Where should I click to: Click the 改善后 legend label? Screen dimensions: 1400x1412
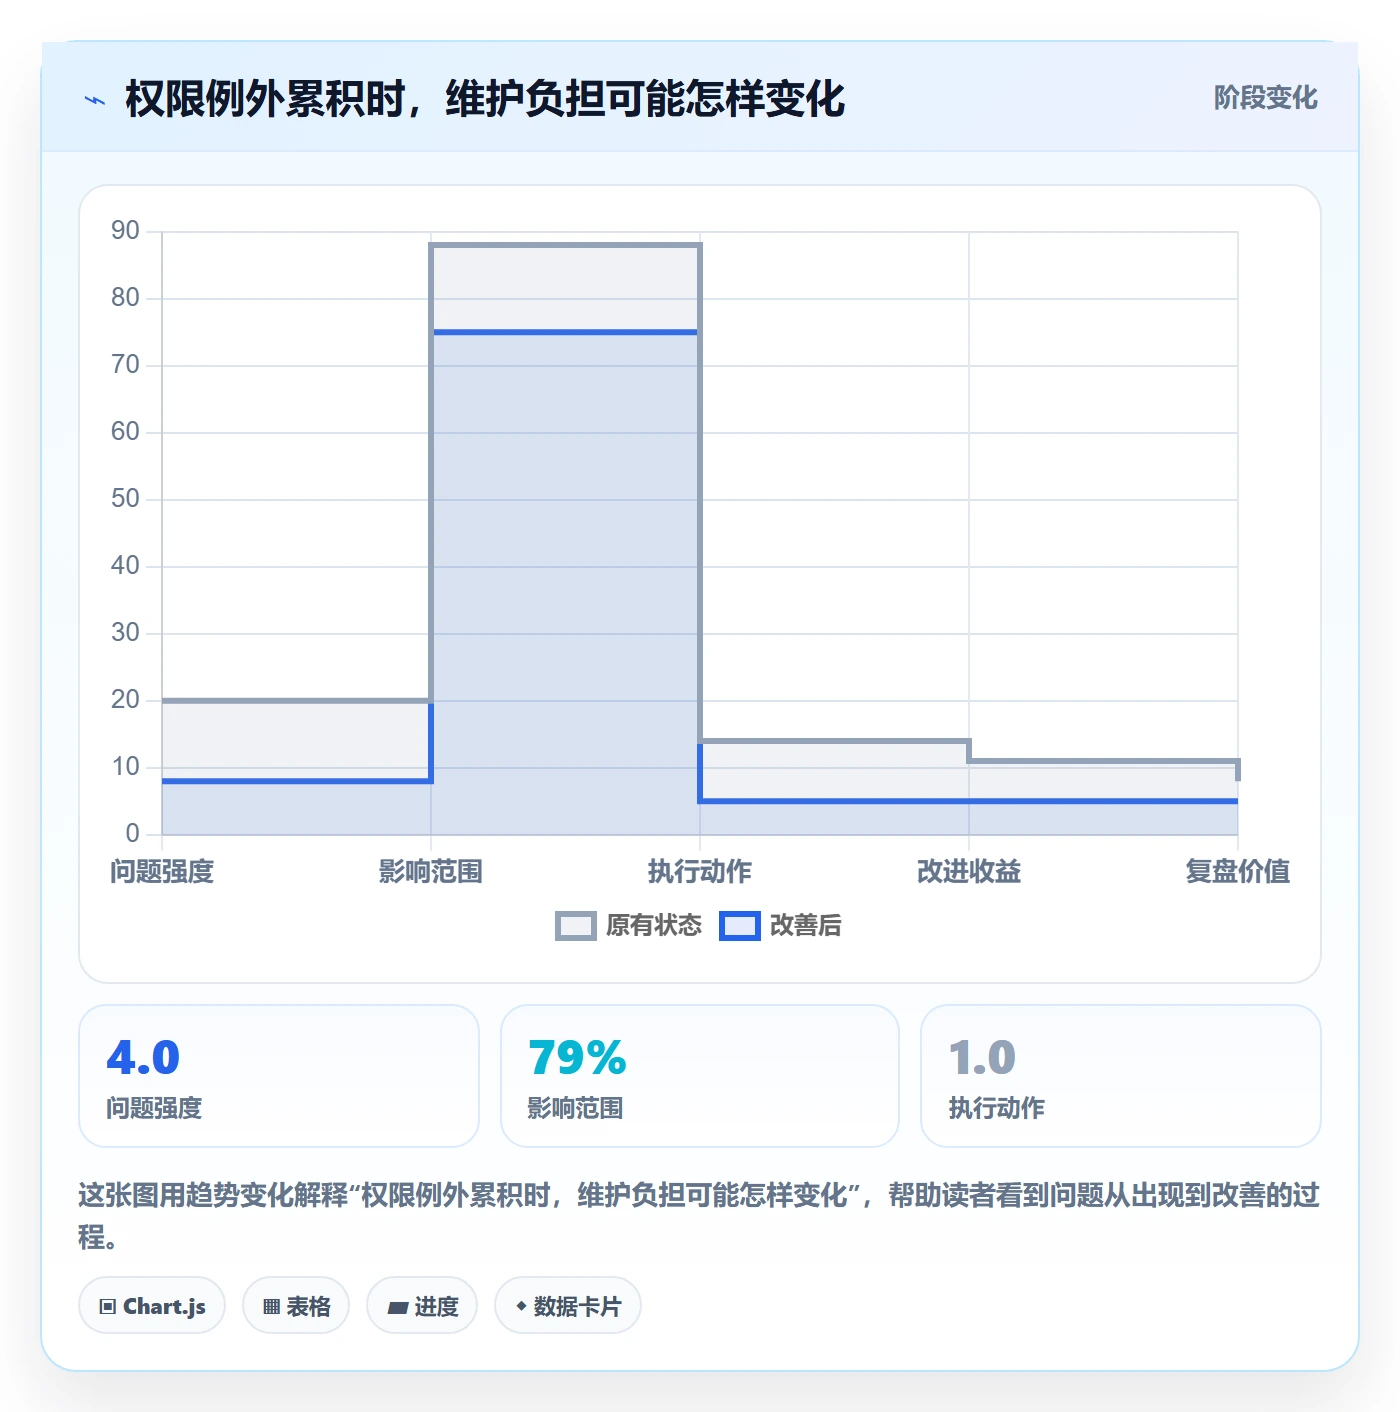pos(806,926)
